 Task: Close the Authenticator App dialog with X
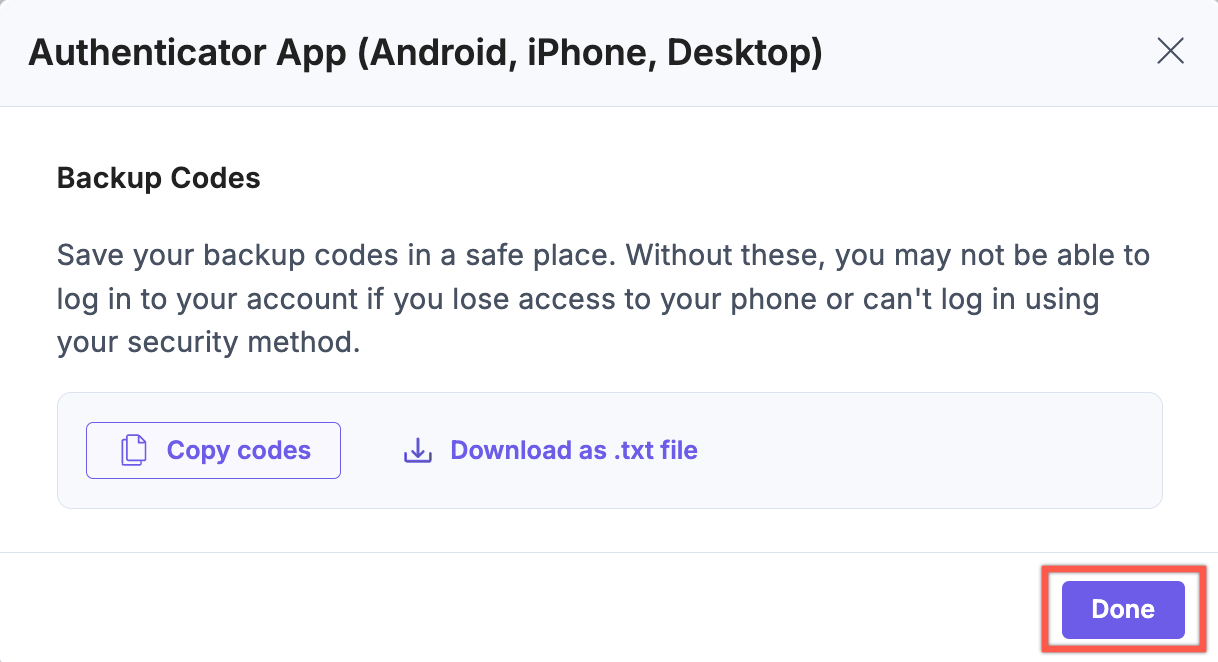point(1170,52)
